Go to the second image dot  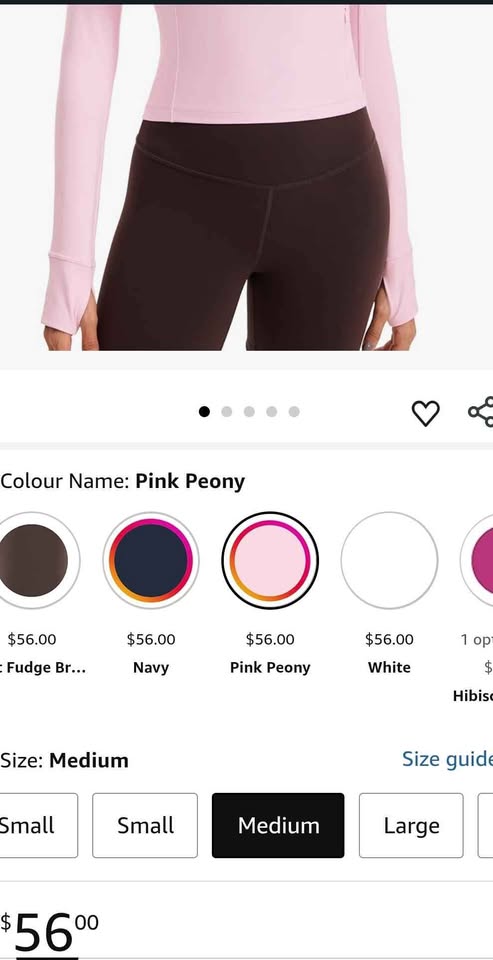[x=227, y=411]
